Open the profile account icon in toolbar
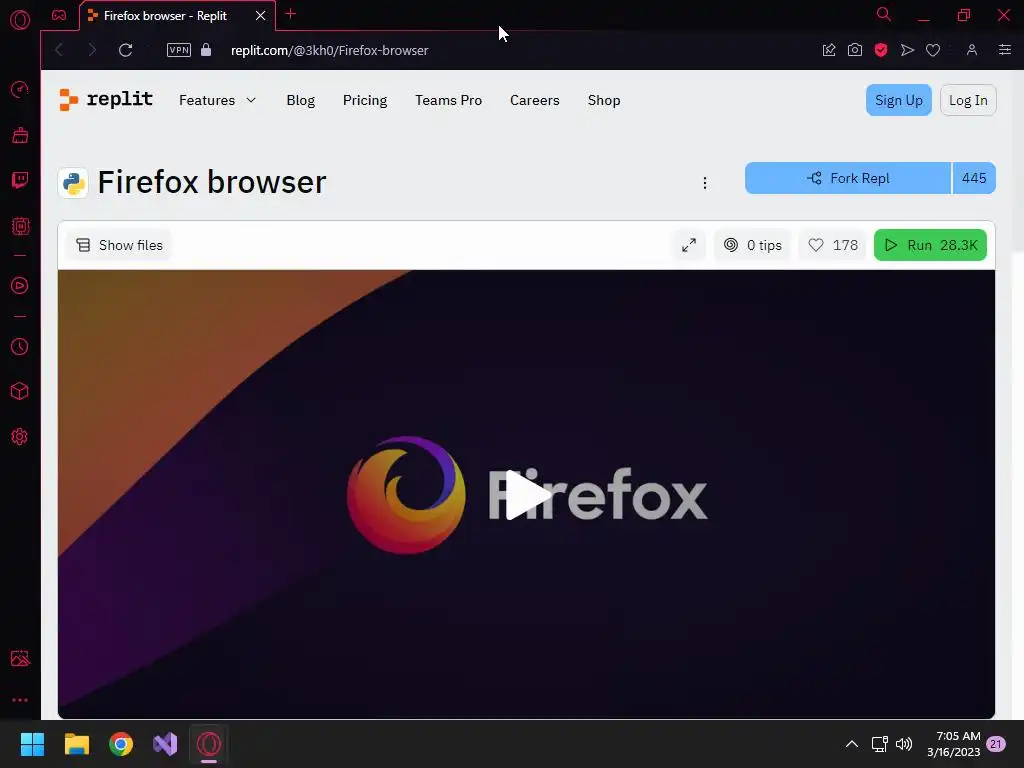Screen dimensions: 1024x768 pos(972,50)
